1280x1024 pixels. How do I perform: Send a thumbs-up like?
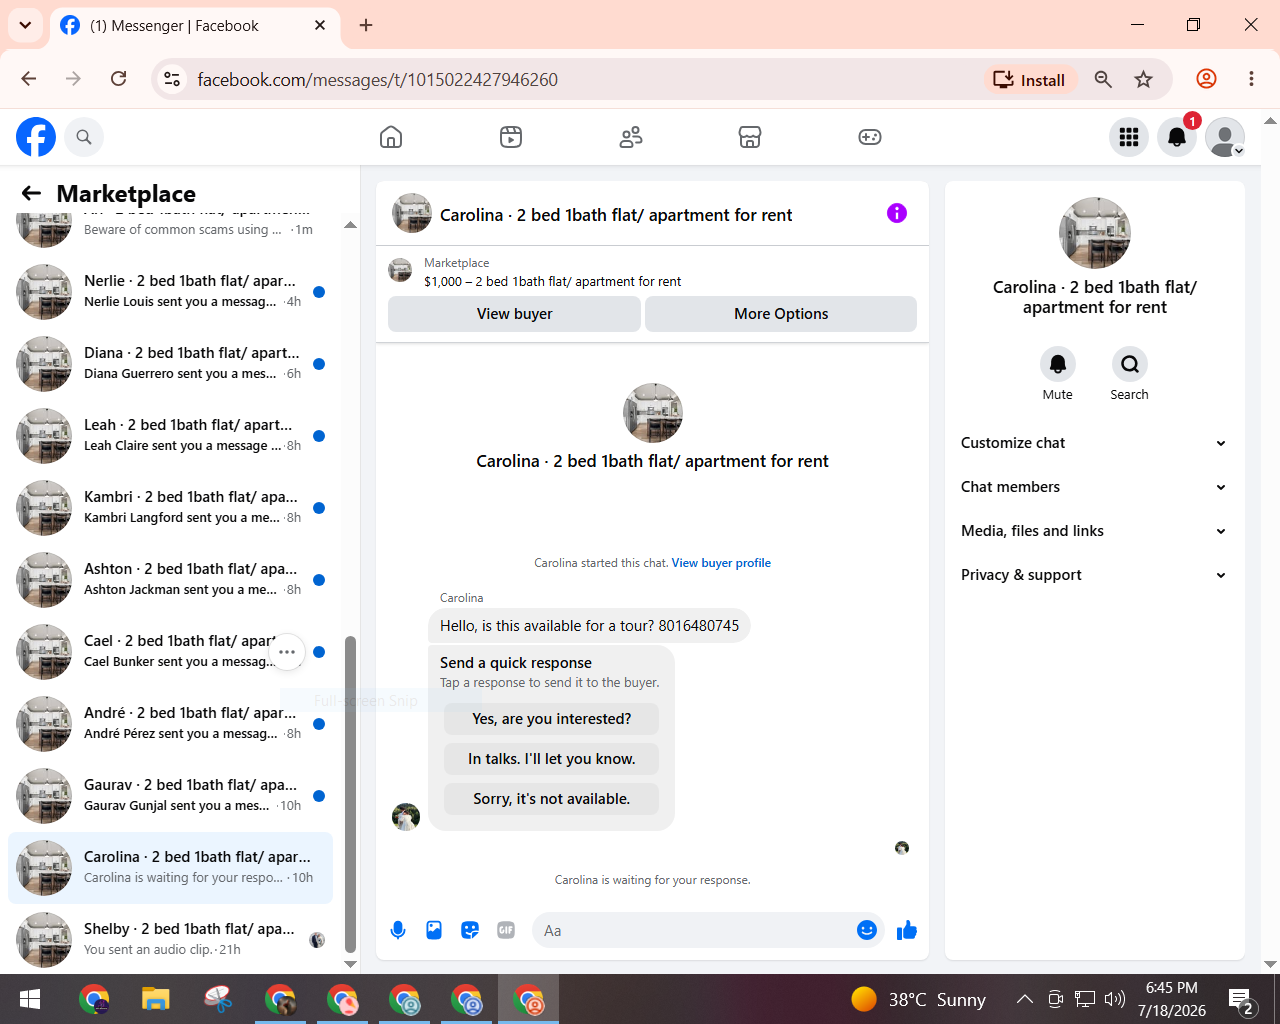click(x=907, y=930)
